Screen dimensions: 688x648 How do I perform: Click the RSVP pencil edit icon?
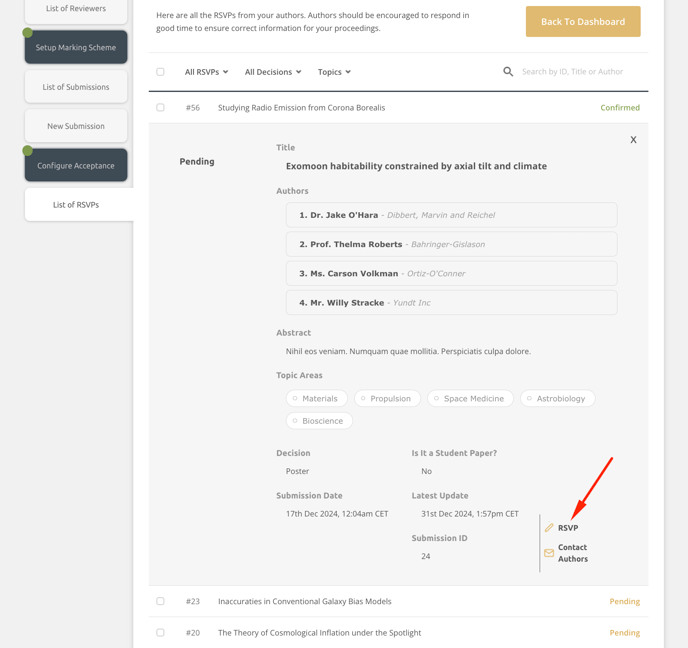tap(549, 527)
